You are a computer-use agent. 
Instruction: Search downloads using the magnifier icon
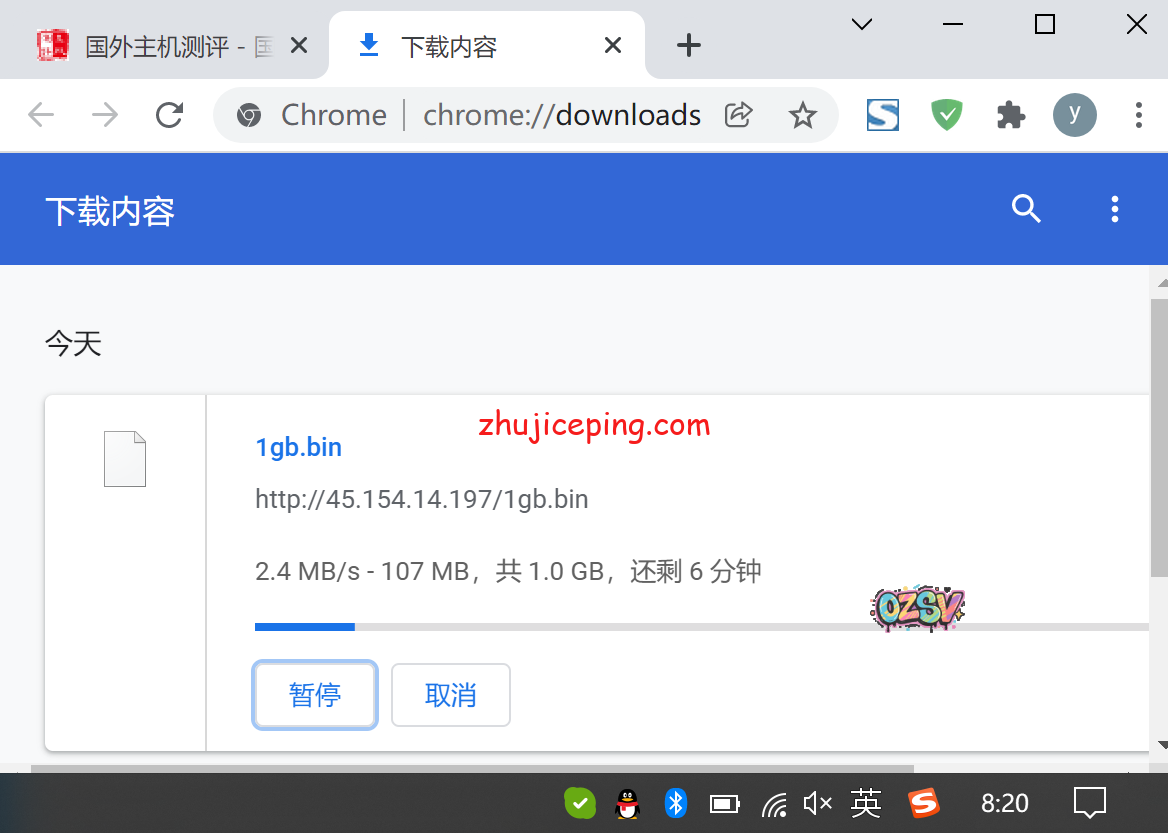click(x=1026, y=209)
